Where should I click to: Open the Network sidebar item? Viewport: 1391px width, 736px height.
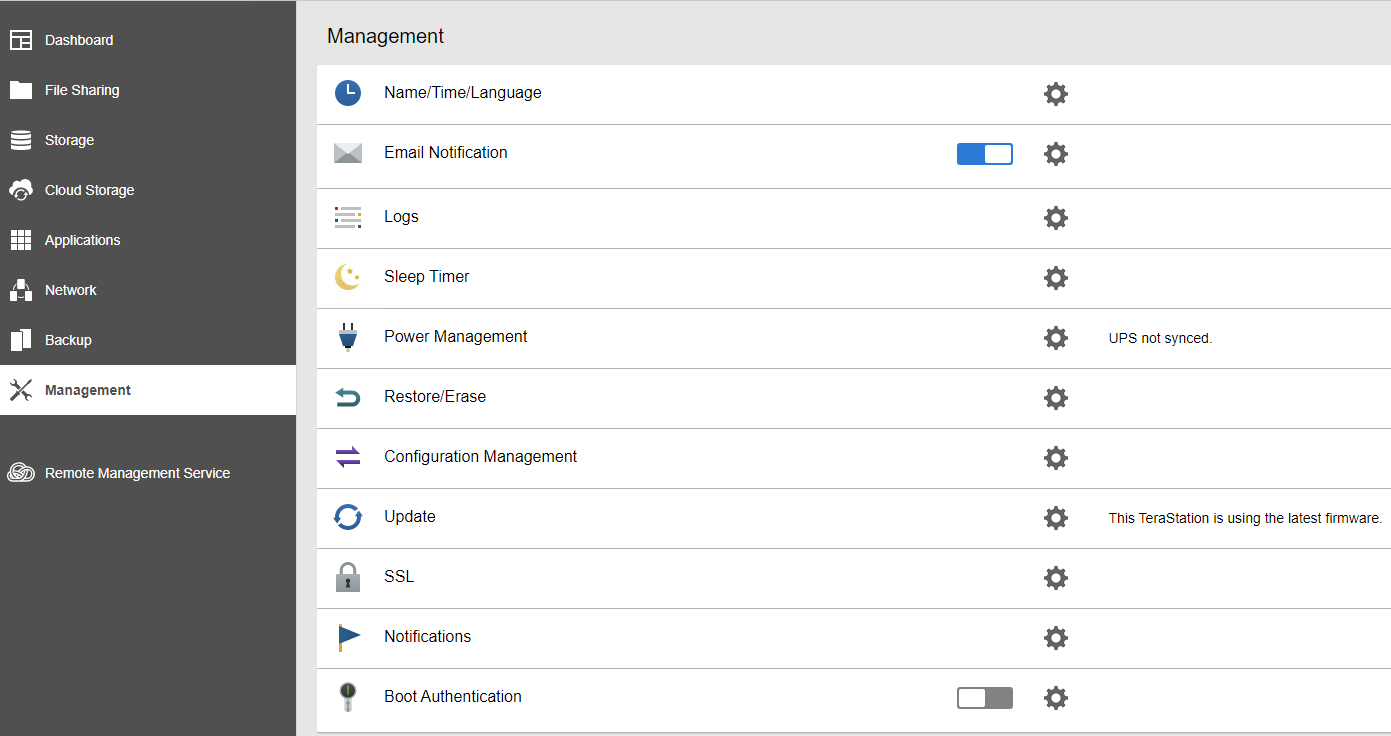click(71, 290)
